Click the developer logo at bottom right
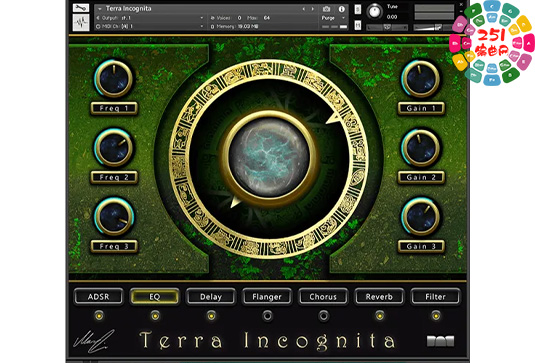Screen dimensions: 535x363 pyautogui.click(x=440, y=341)
